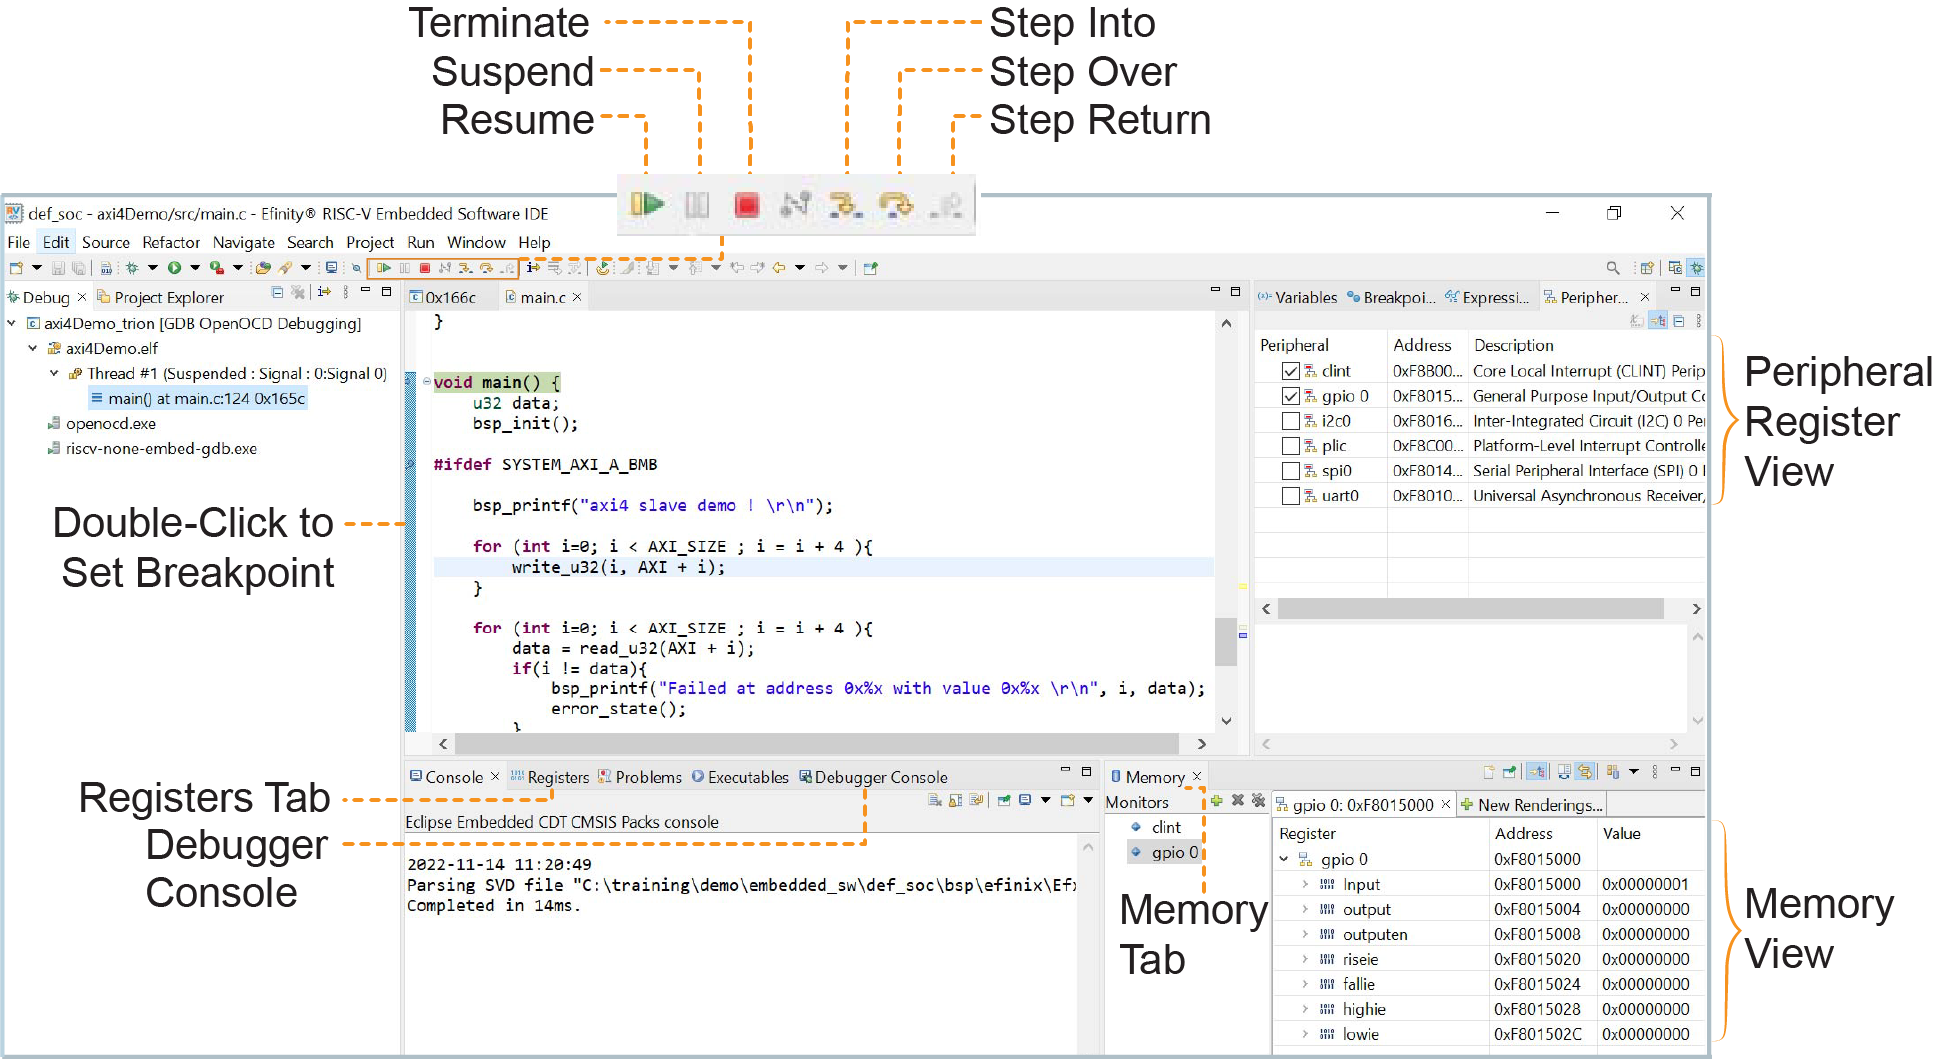
Task: Click the Step Return icon
Action: tap(946, 205)
